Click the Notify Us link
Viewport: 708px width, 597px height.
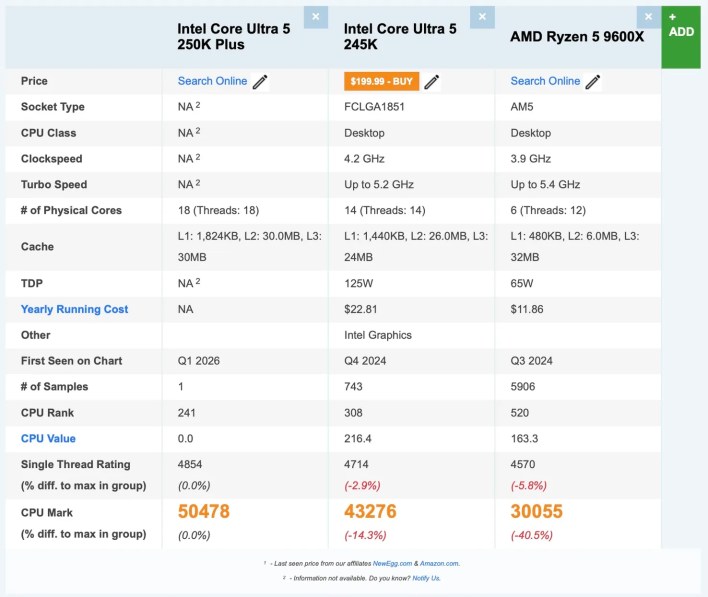(425, 578)
